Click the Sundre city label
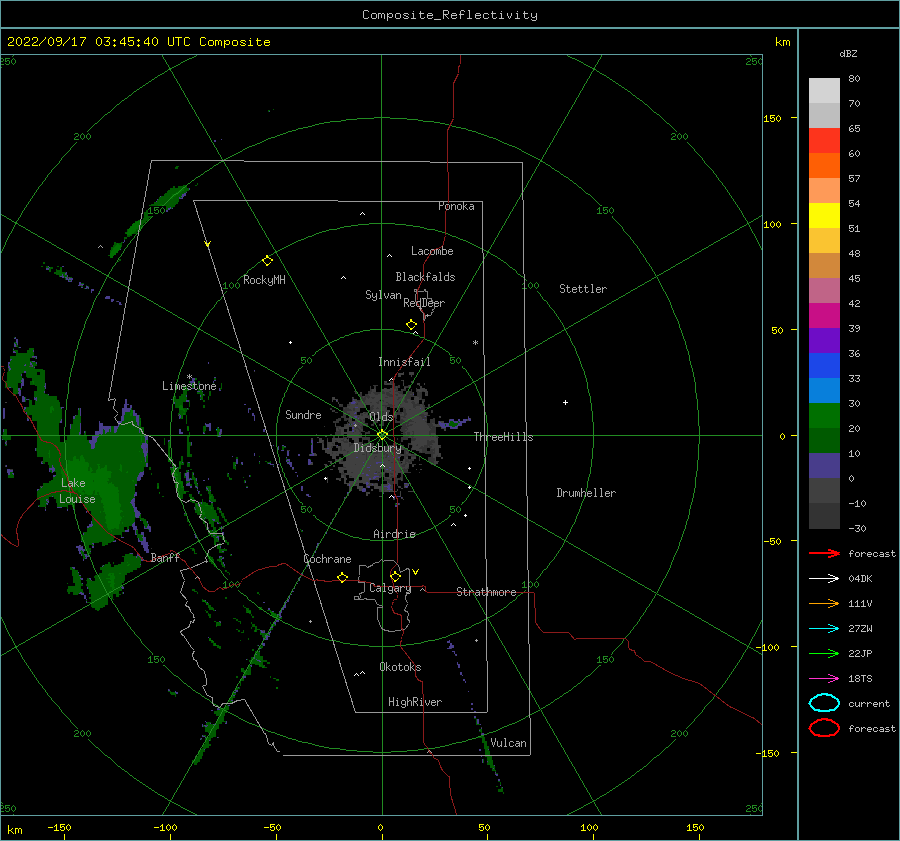900x841 pixels. pyautogui.click(x=303, y=414)
